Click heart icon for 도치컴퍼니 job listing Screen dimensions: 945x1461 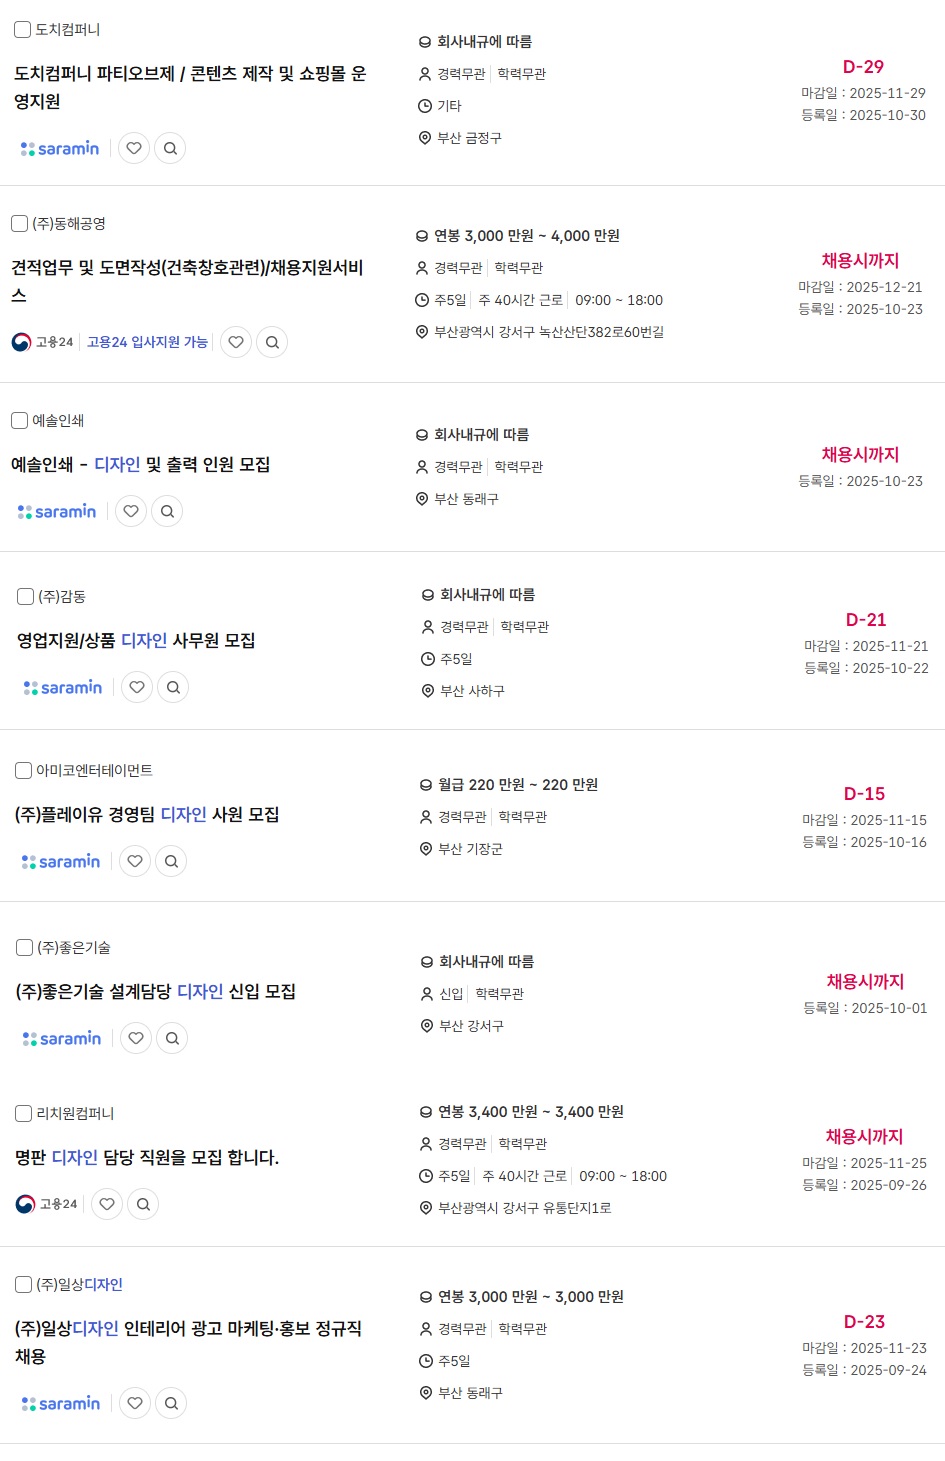pos(134,148)
